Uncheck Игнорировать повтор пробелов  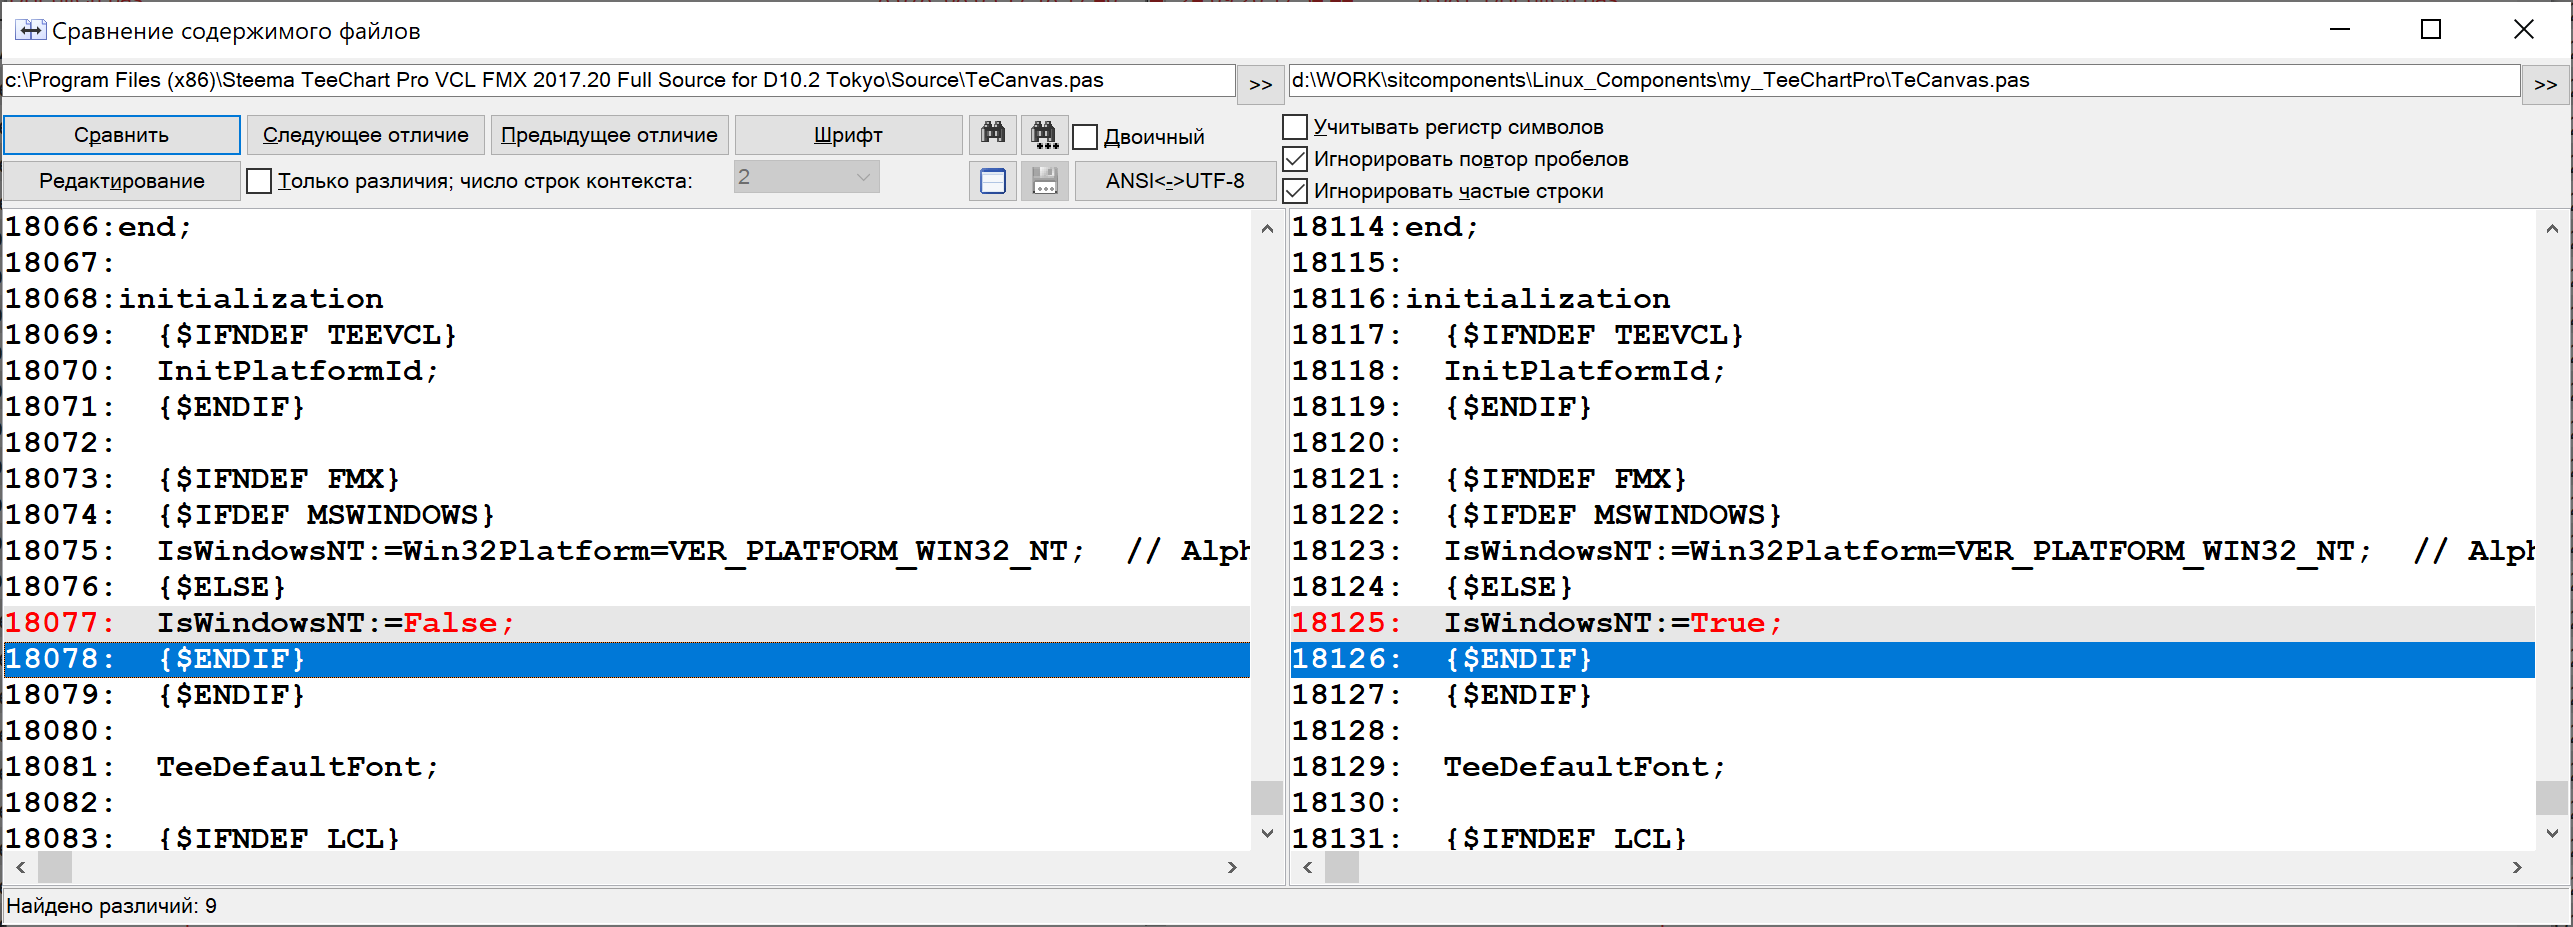click(1295, 159)
